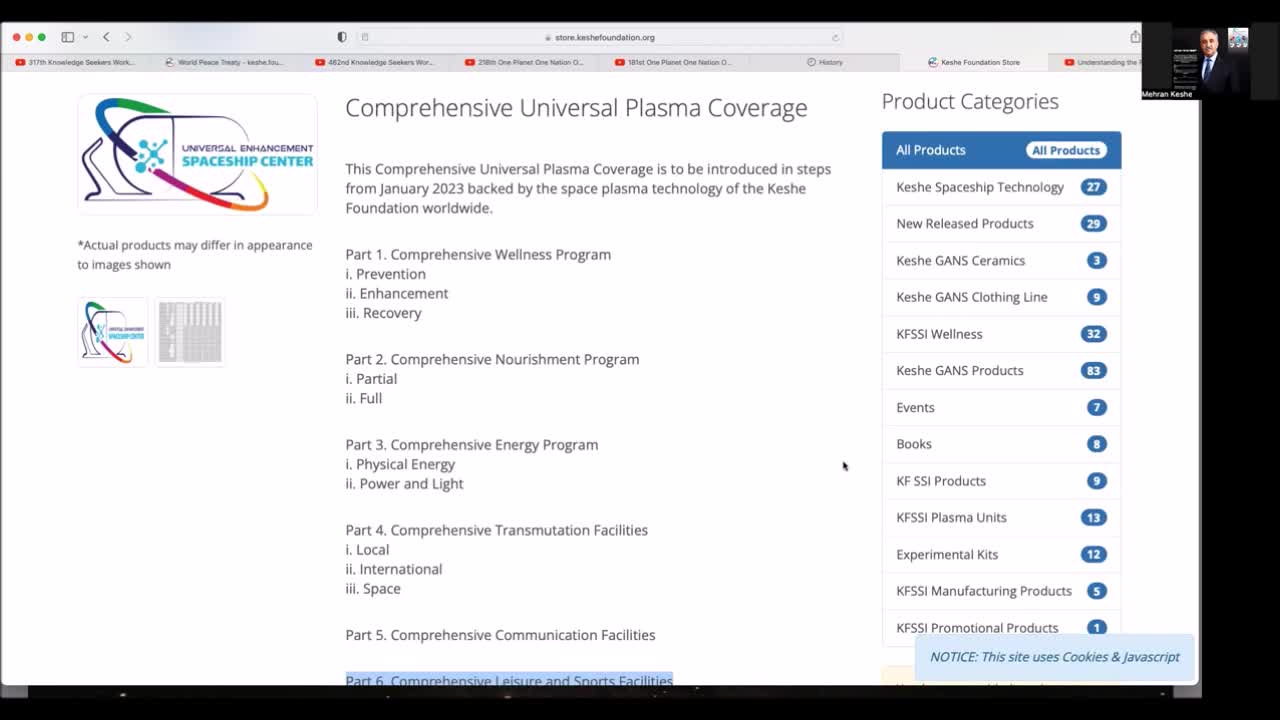Click the highlighted Part 6 Leisure and Sports line

pyautogui.click(x=509, y=680)
